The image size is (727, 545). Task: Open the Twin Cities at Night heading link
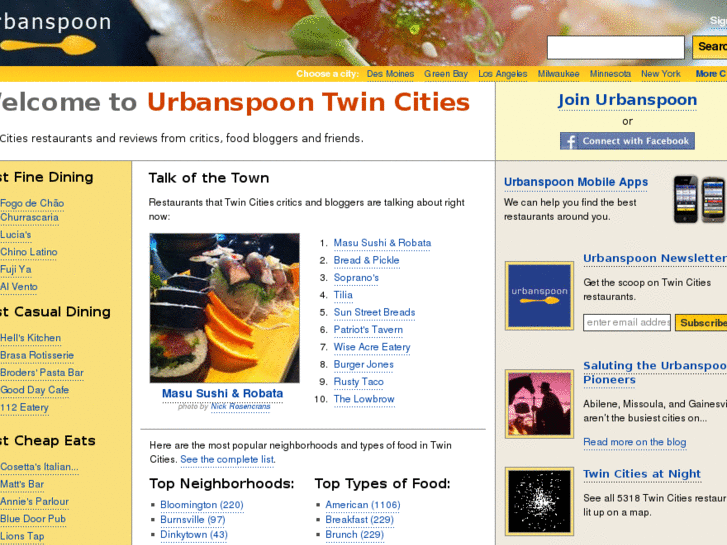pos(642,474)
